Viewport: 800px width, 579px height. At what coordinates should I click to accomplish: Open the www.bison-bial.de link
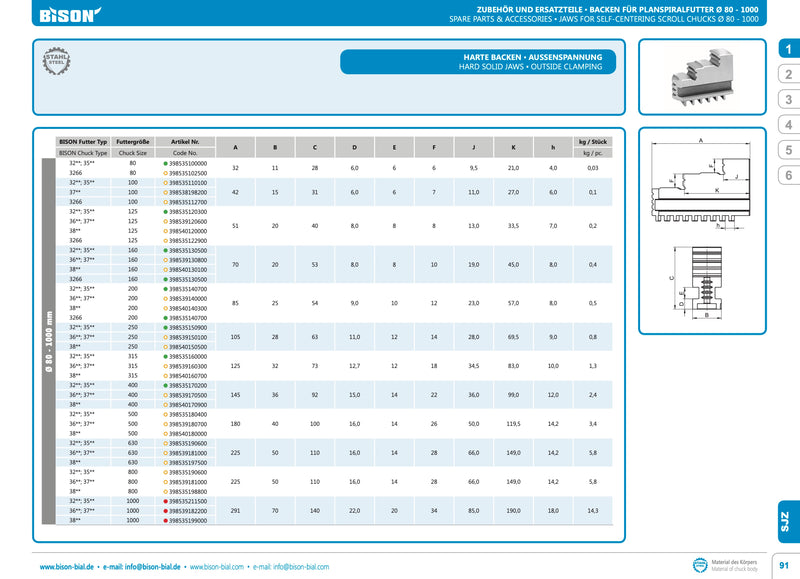[x=67, y=567]
